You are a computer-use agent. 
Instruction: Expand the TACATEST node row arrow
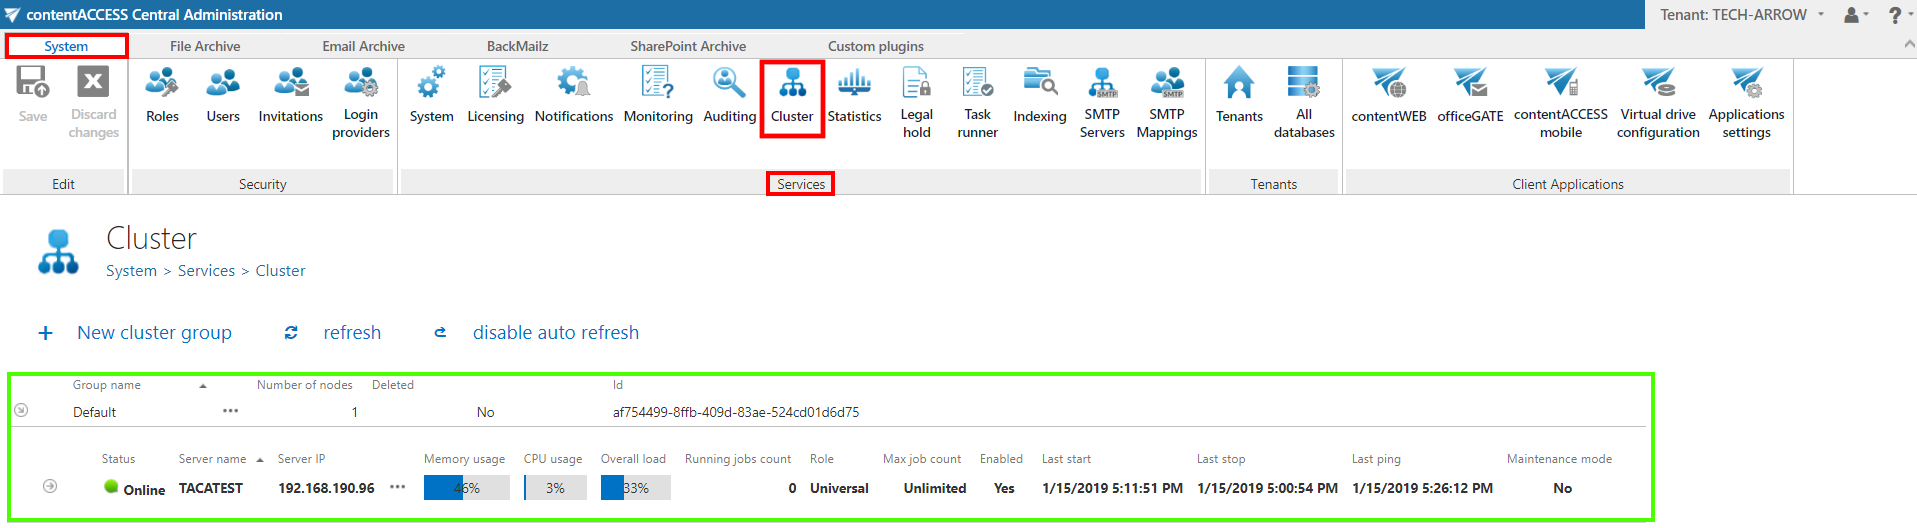(50, 486)
